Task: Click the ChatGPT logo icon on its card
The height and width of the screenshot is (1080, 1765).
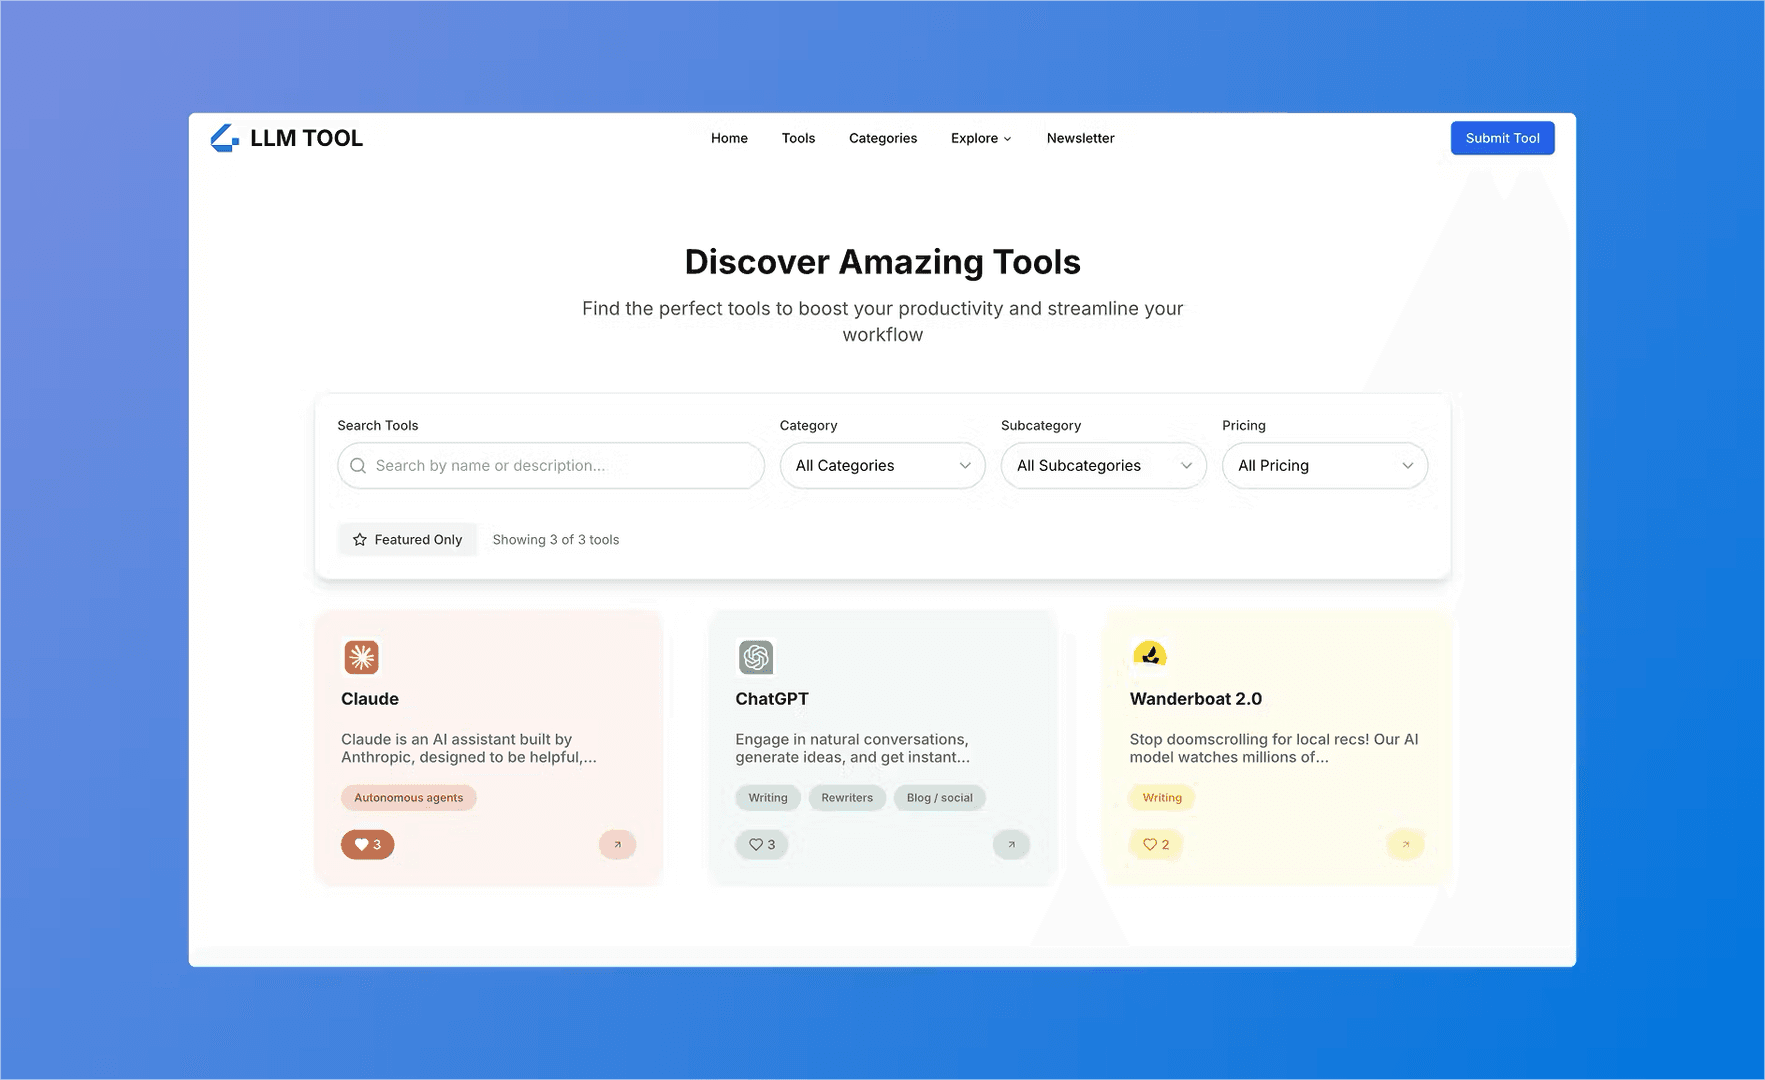Action: coord(756,657)
